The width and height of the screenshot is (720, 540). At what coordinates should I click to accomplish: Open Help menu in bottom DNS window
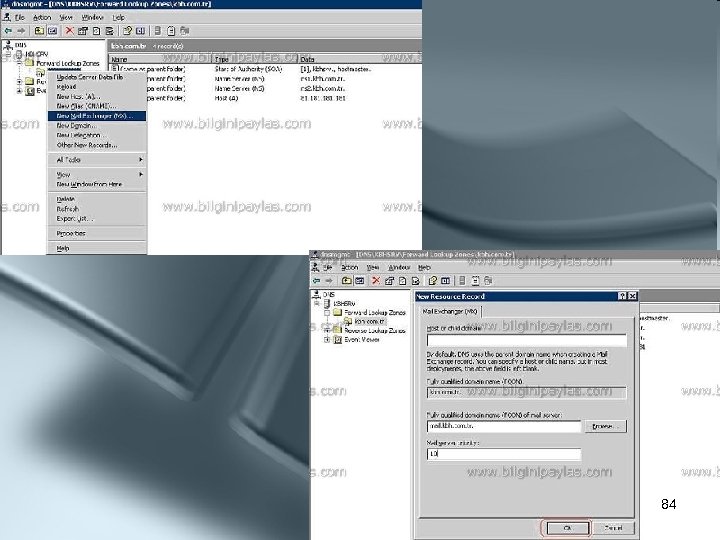424,267
